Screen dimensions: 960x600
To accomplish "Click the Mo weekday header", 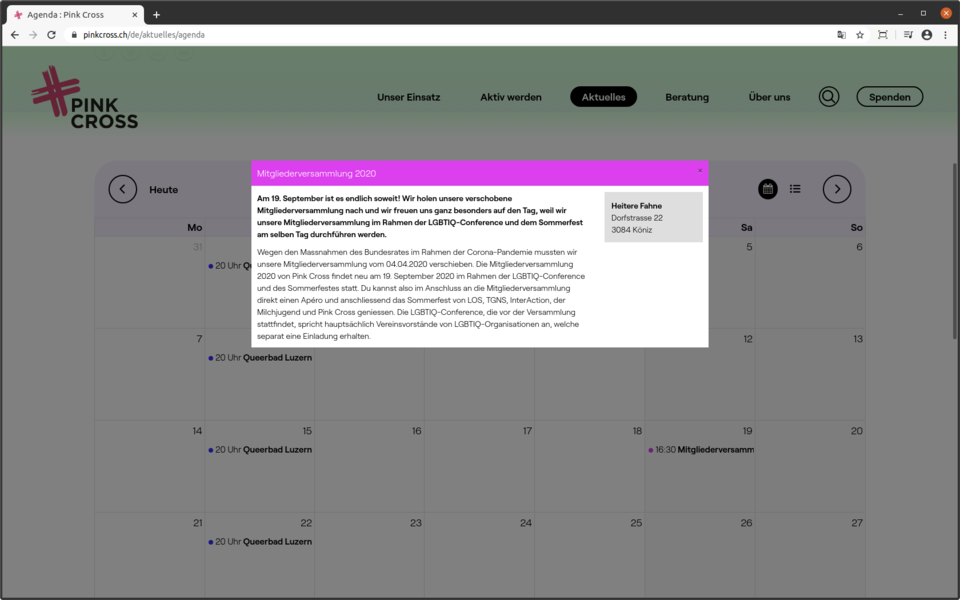I will click(x=195, y=227).
